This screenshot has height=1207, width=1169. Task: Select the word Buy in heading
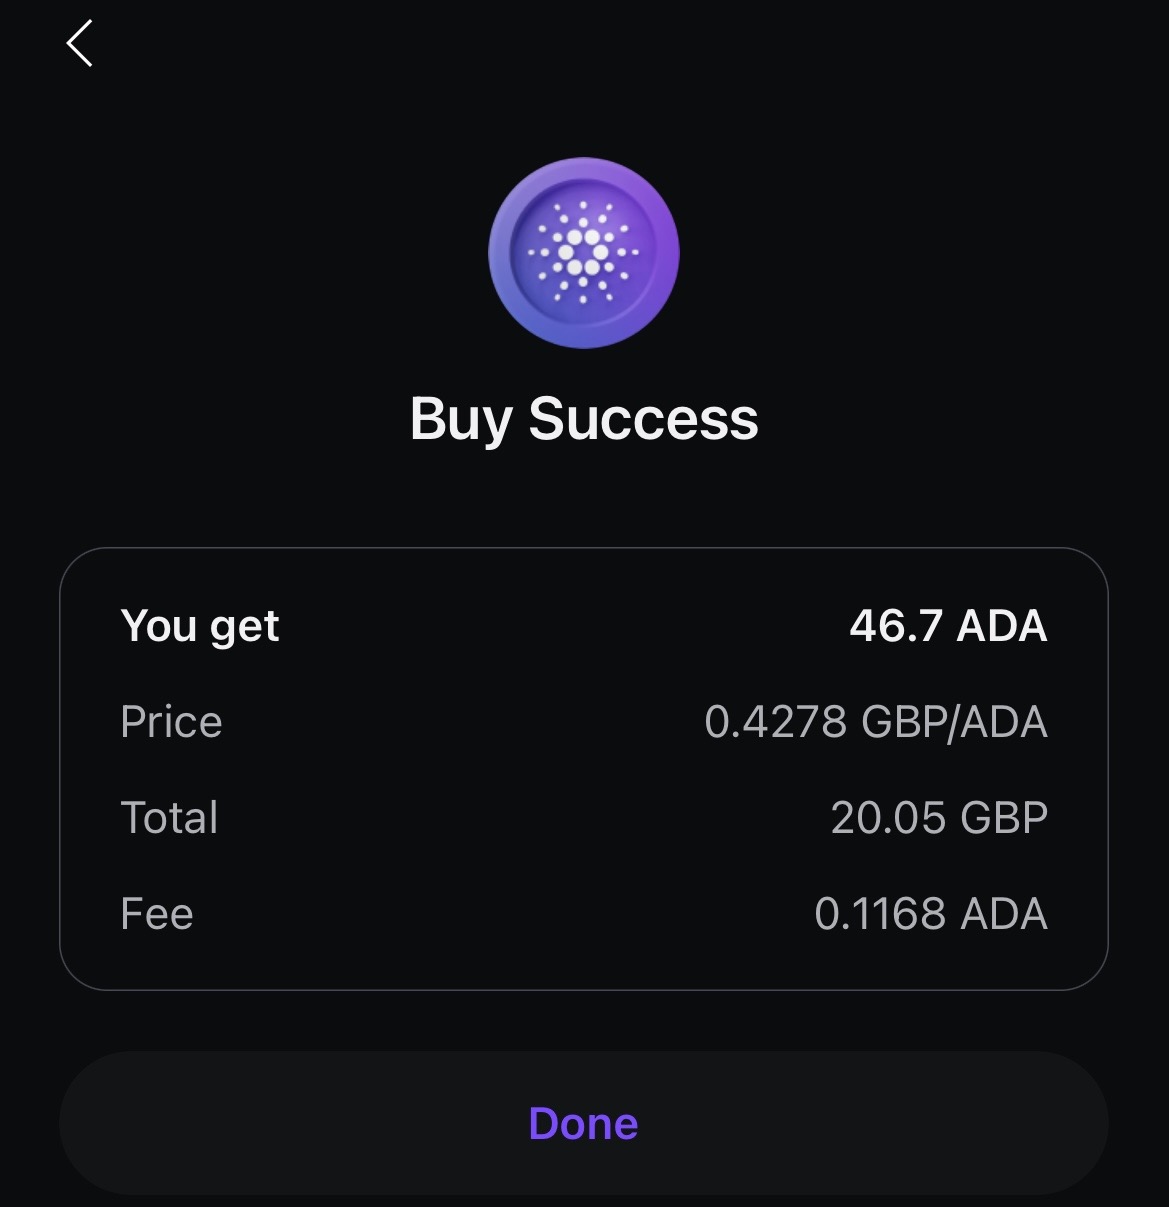tap(461, 420)
